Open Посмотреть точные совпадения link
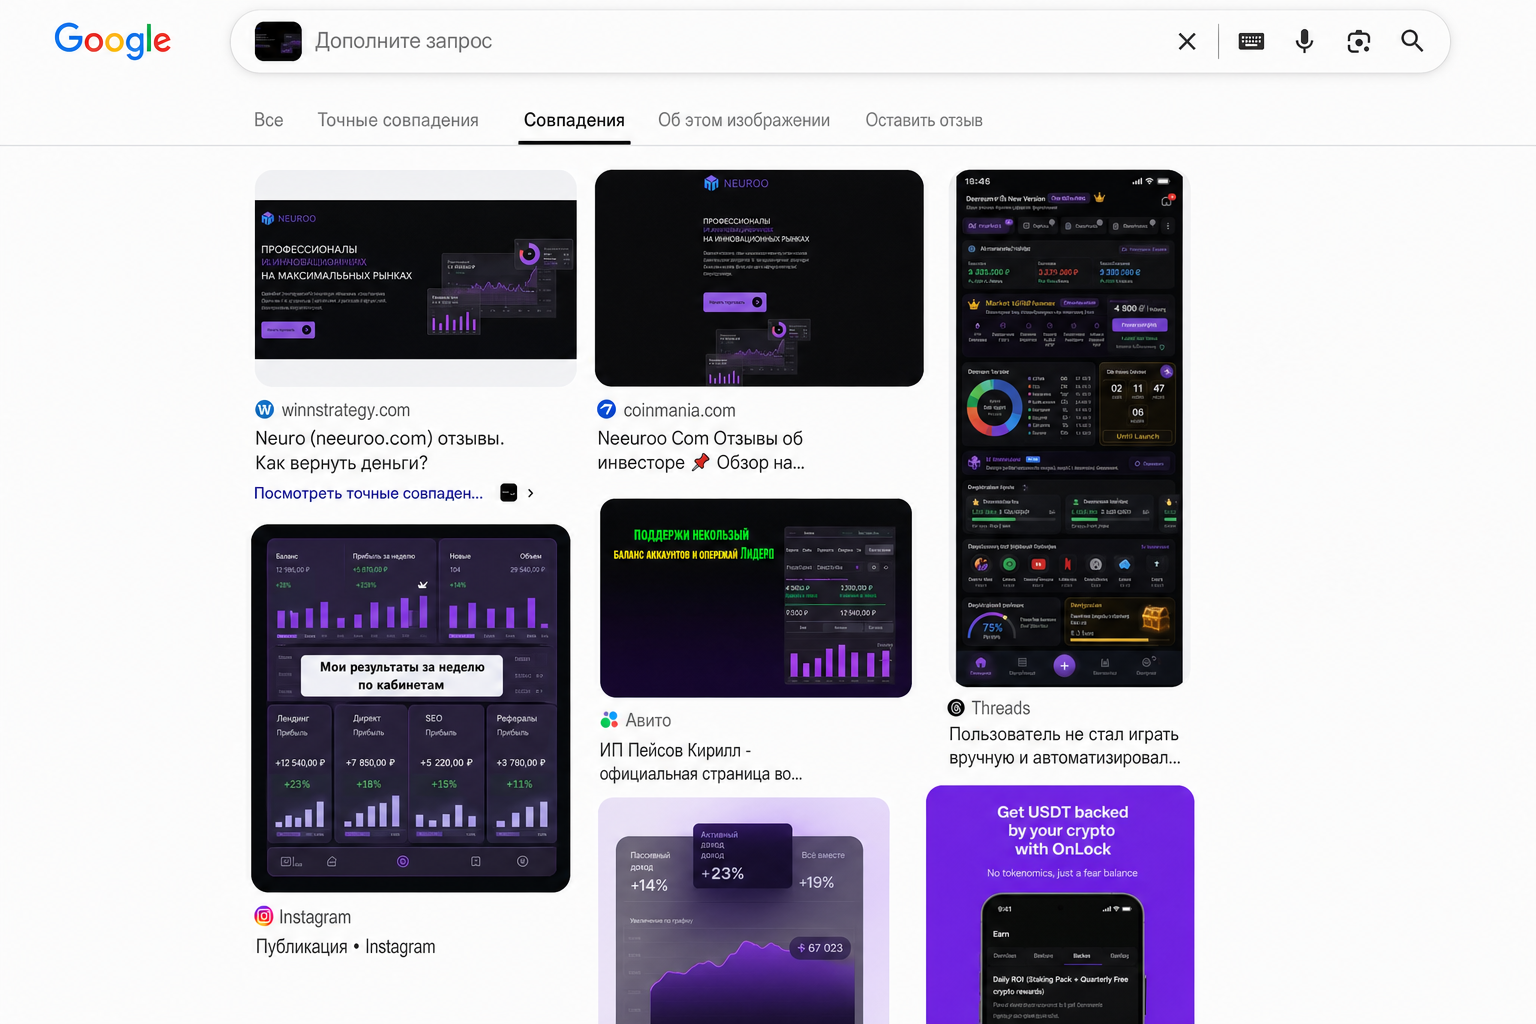 point(368,493)
